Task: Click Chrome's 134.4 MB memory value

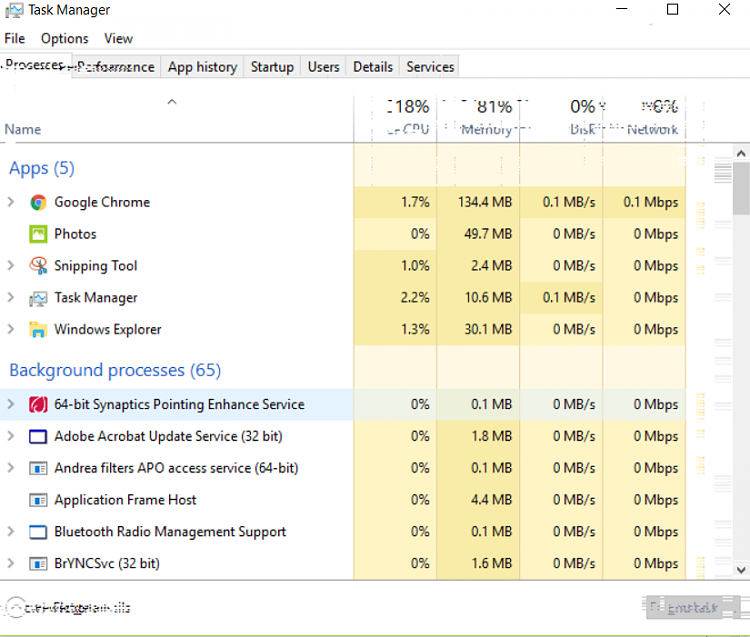Action: coord(485,202)
